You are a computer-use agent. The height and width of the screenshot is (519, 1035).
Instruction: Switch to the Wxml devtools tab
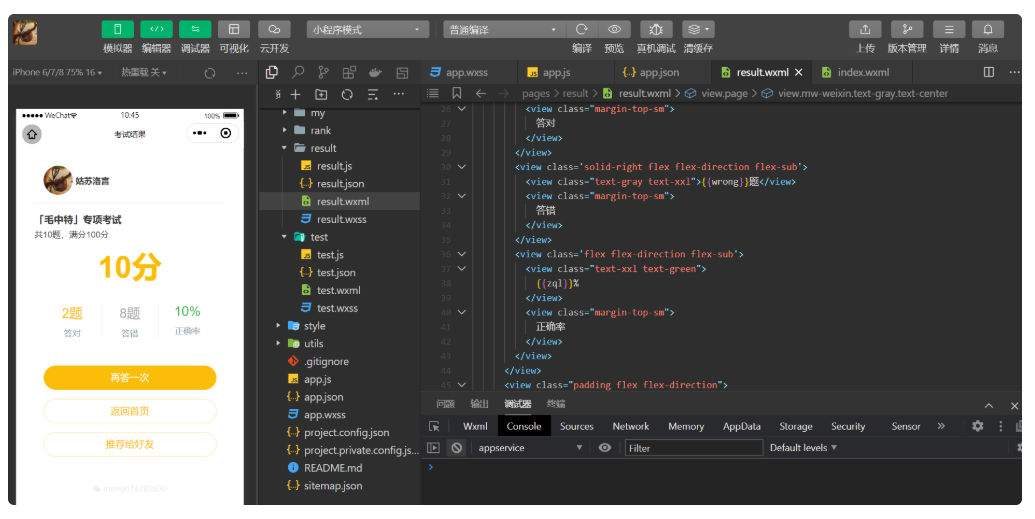pyautogui.click(x=475, y=426)
